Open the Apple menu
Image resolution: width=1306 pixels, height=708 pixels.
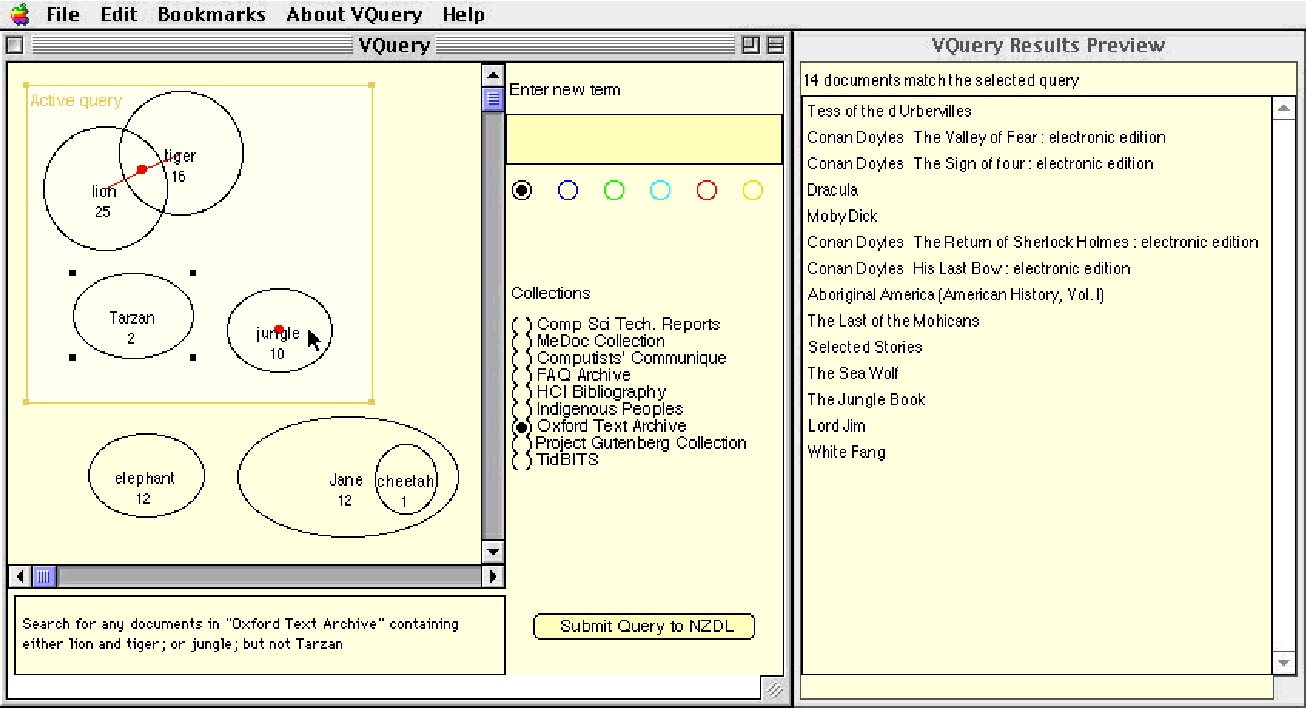(x=19, y=14)
